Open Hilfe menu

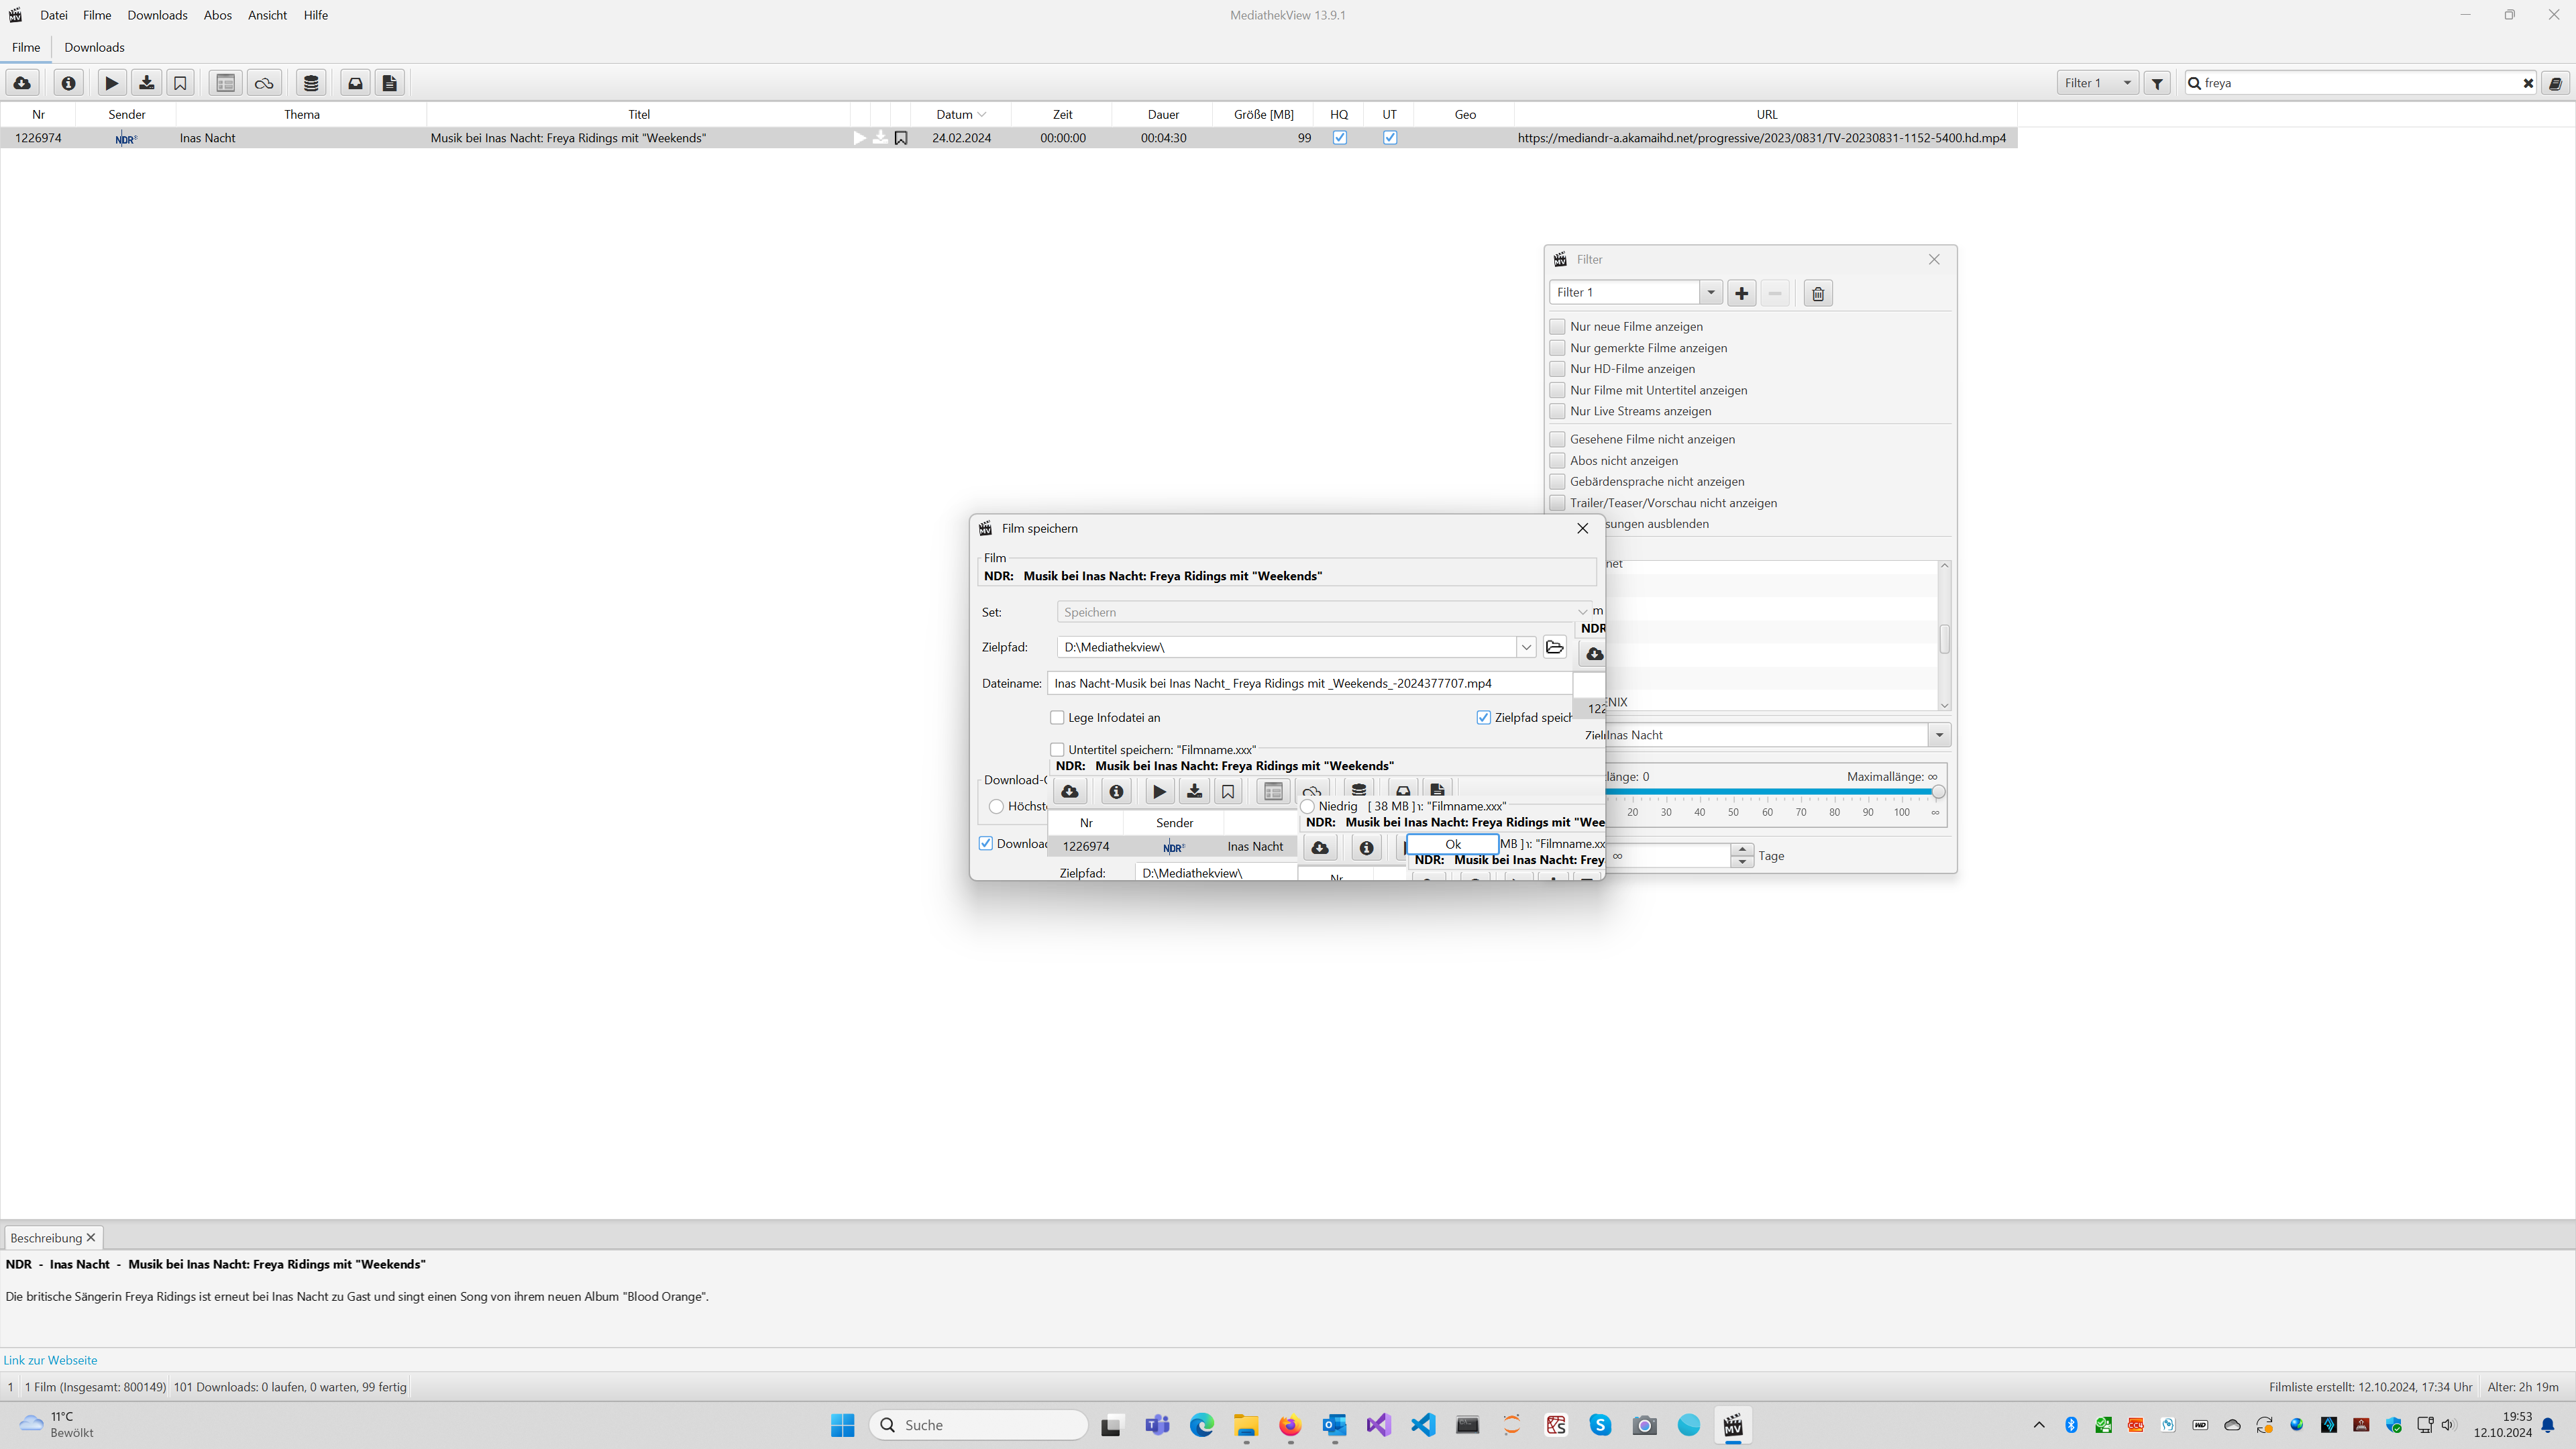(315, 15)
